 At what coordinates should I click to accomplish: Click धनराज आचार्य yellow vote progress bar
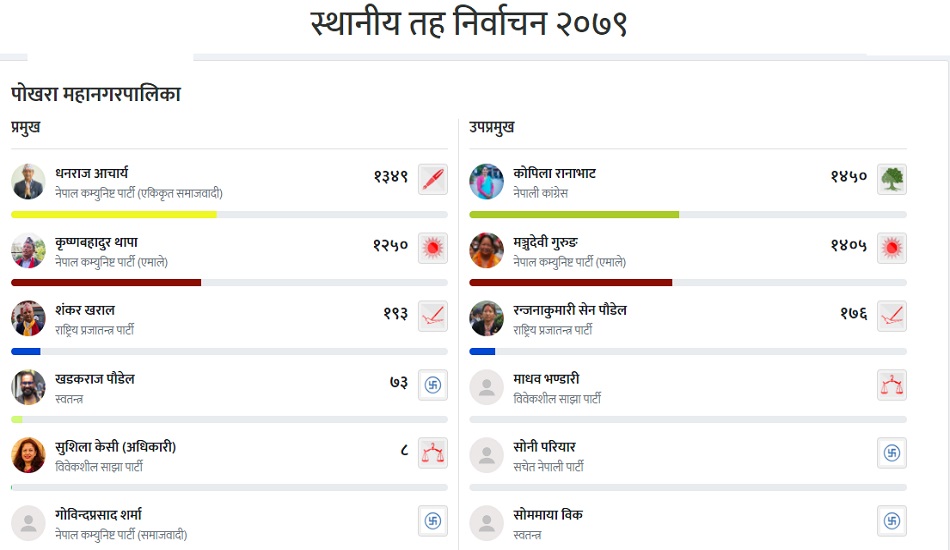click(113, 214)
